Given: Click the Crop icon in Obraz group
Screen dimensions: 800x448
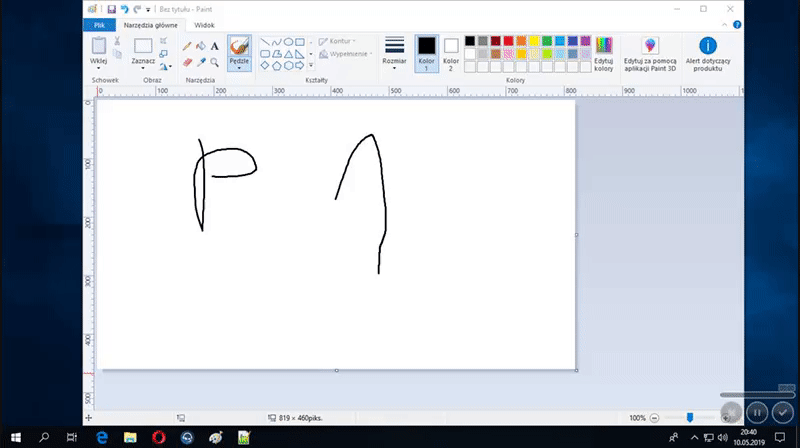Looking at the screenshot, I should tap(163, 41).
